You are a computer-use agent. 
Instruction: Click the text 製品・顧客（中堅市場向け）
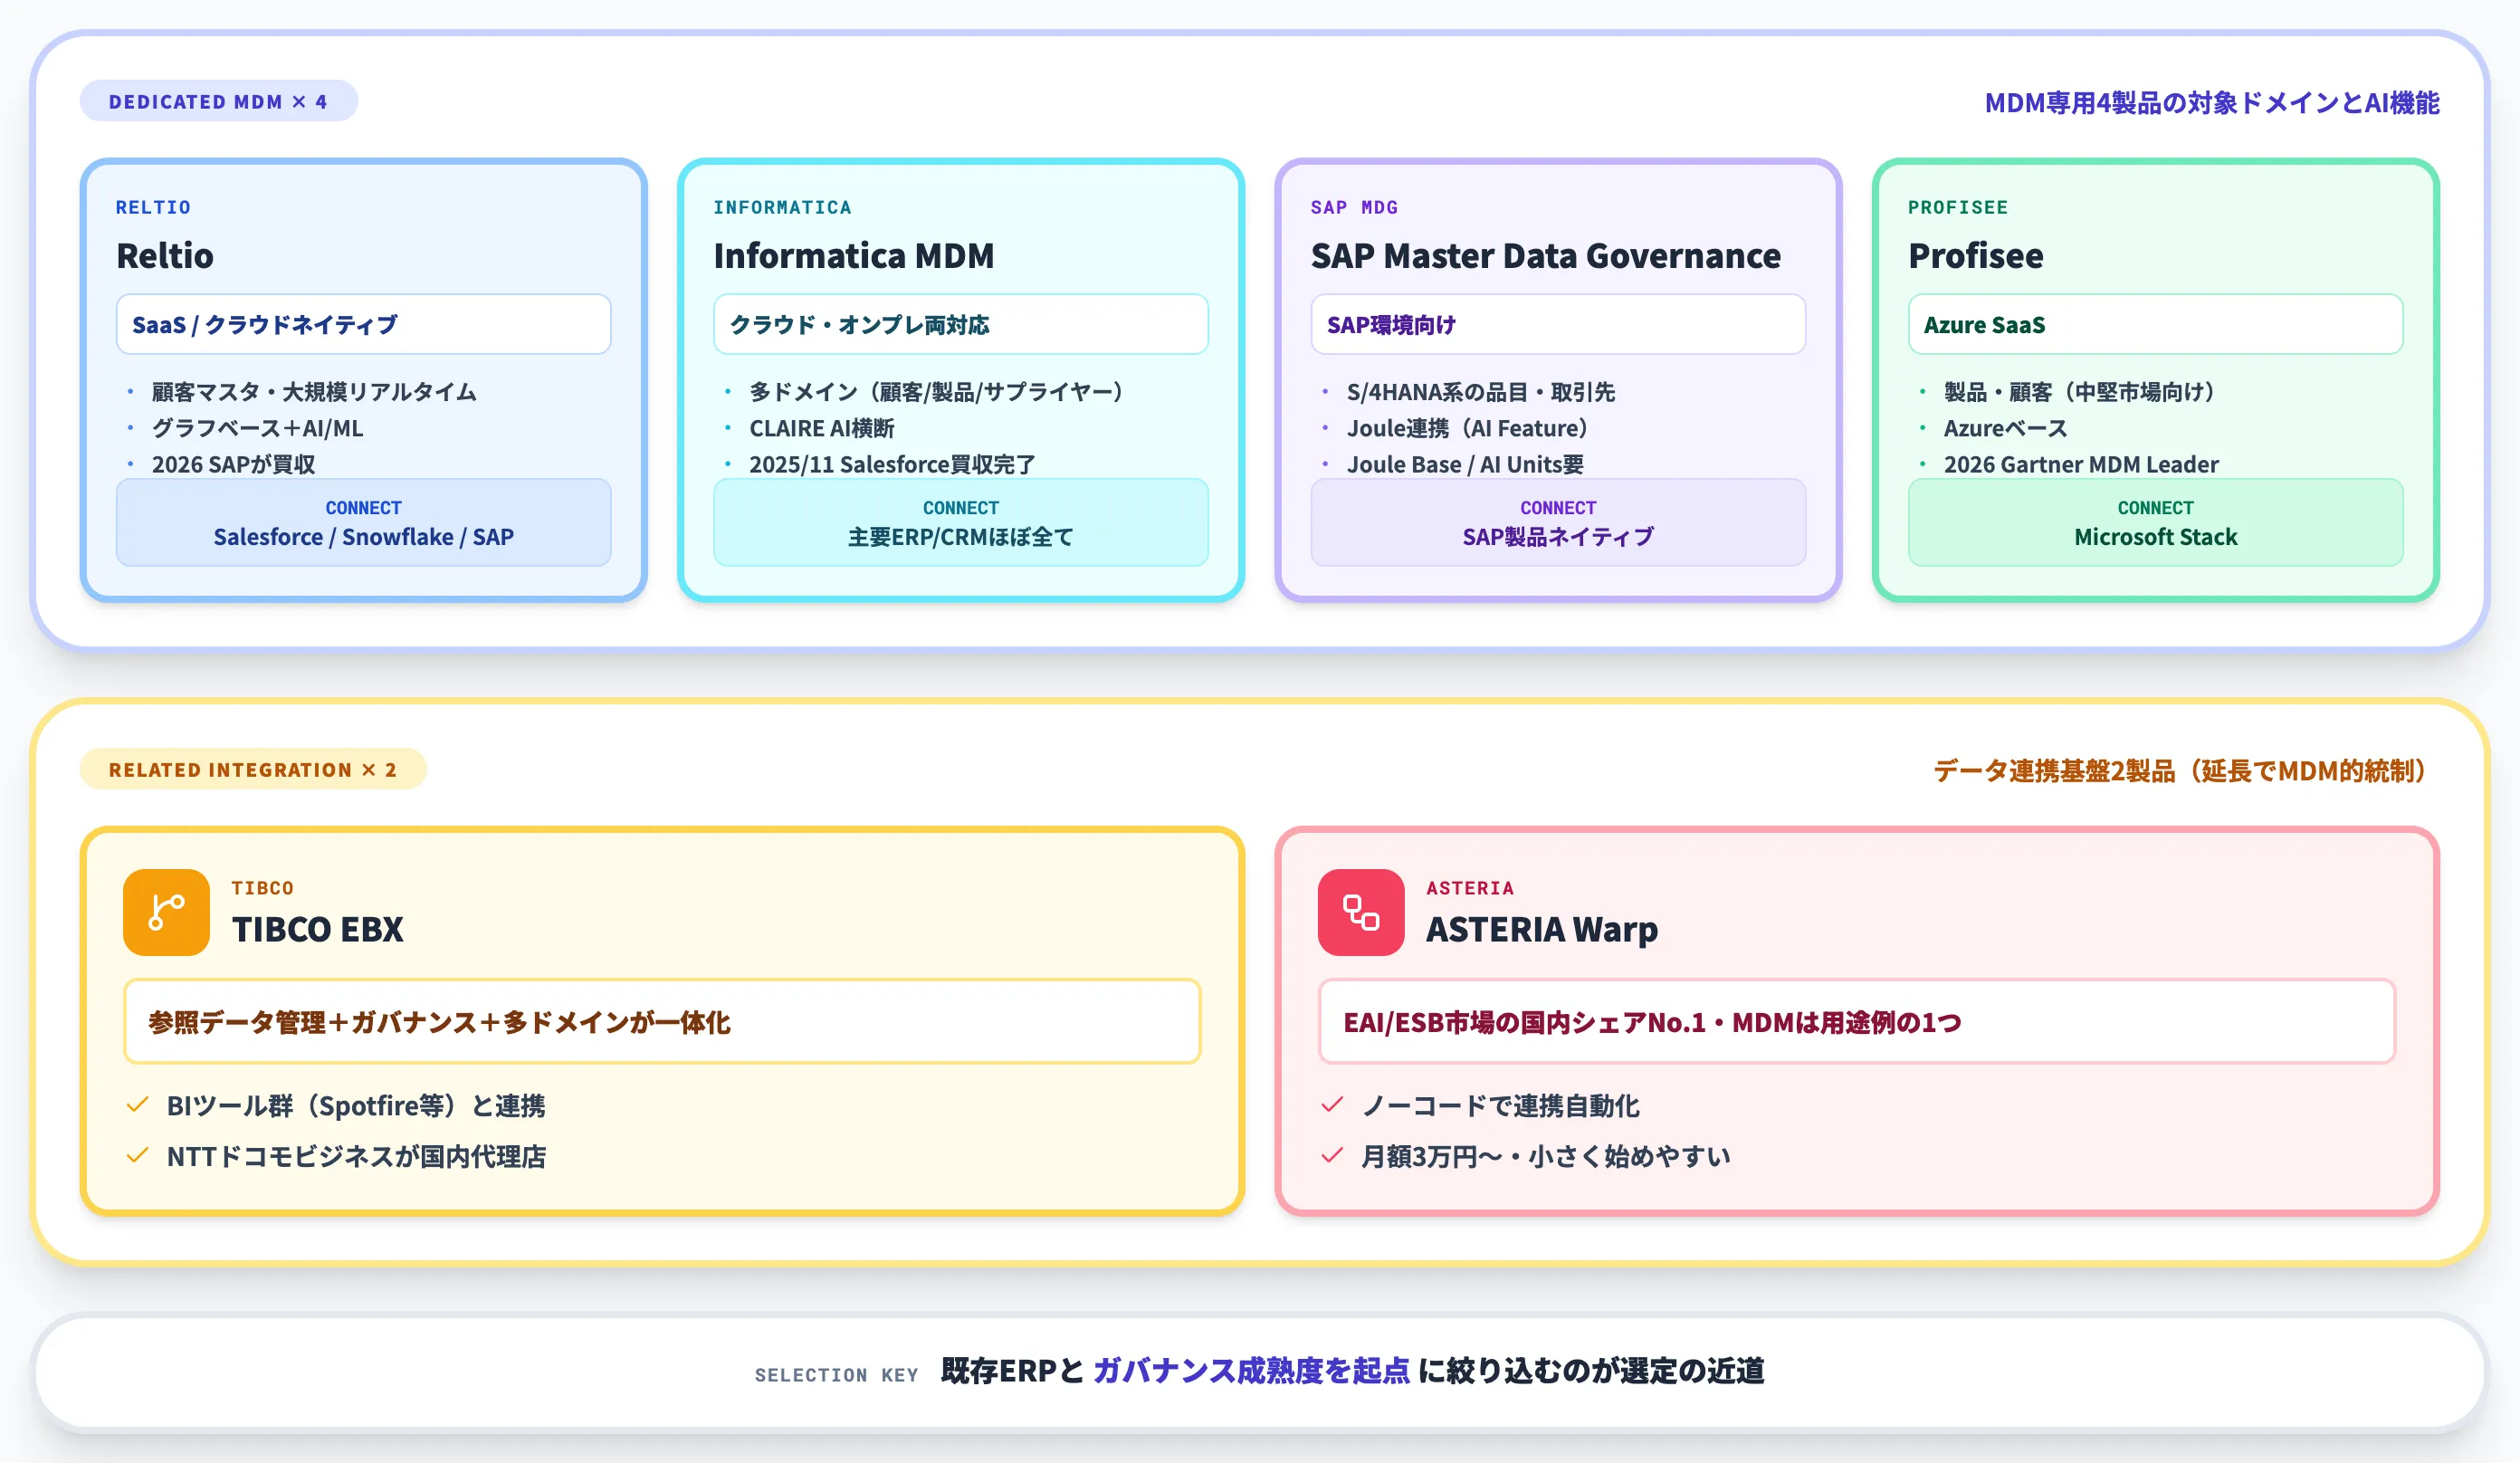[2079, 391]
